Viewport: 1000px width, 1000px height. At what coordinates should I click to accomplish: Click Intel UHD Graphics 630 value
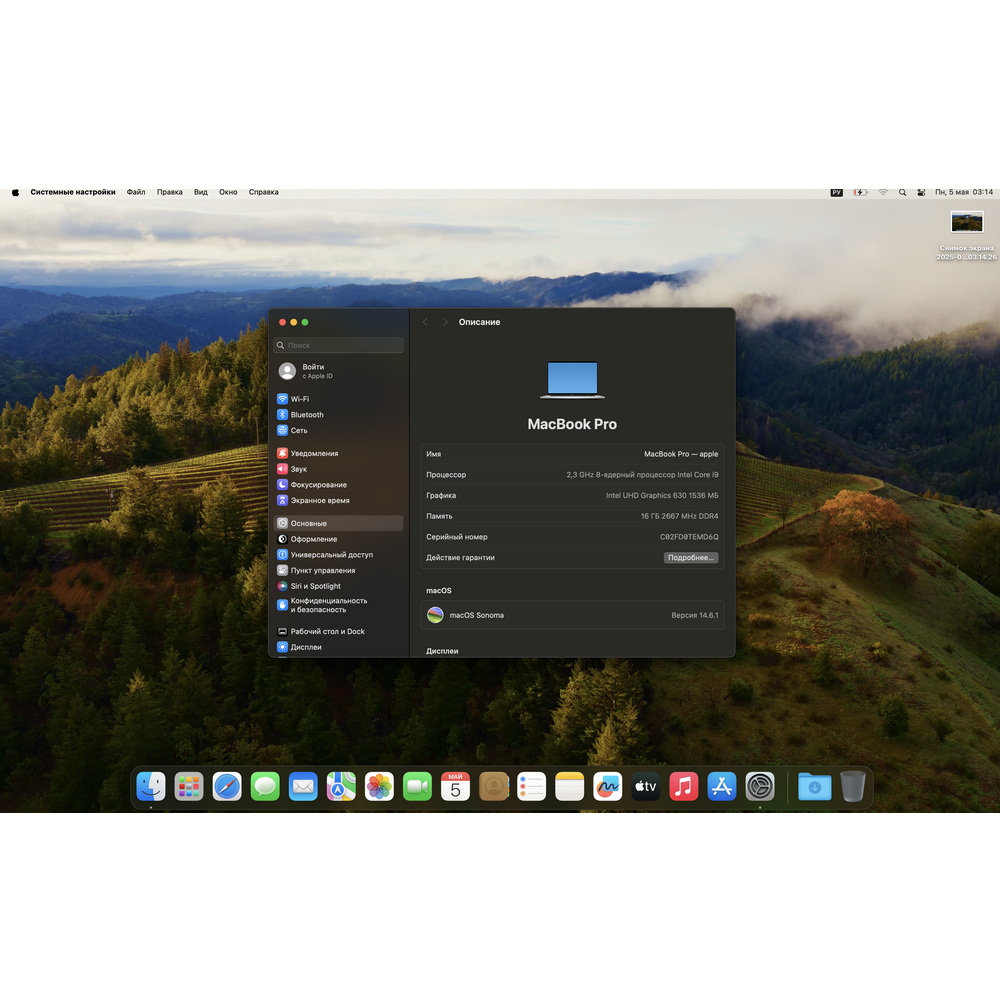click(x=662, y=496)
